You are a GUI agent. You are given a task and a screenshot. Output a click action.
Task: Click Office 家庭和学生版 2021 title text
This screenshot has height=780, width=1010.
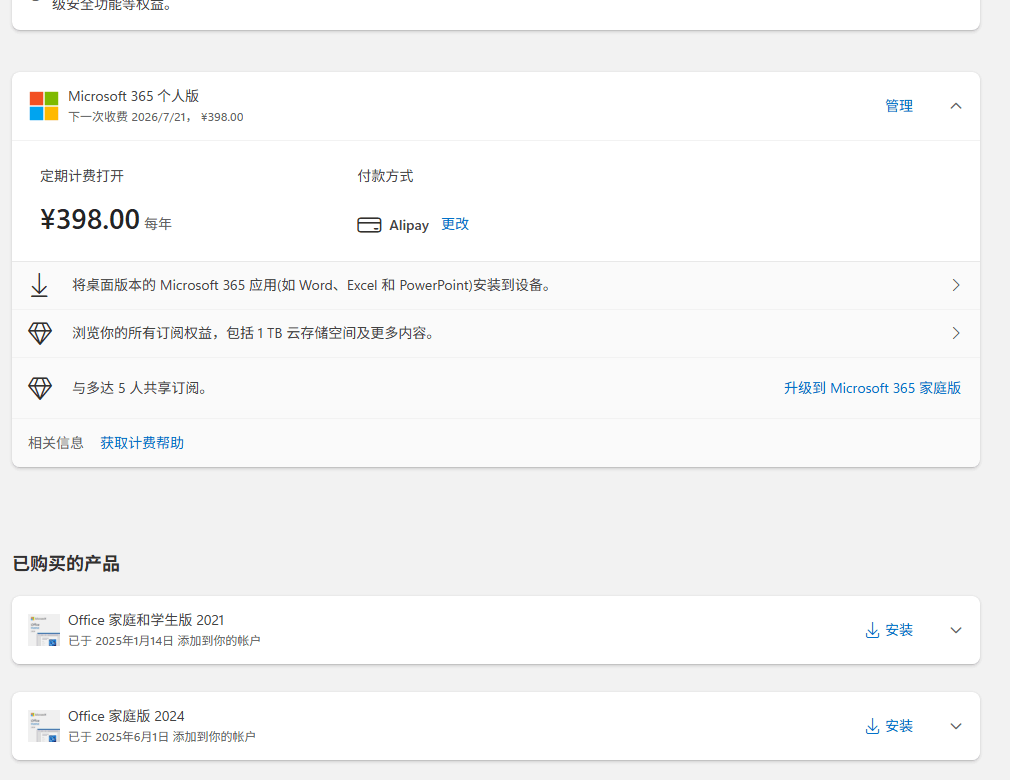(x=146, y=620)
